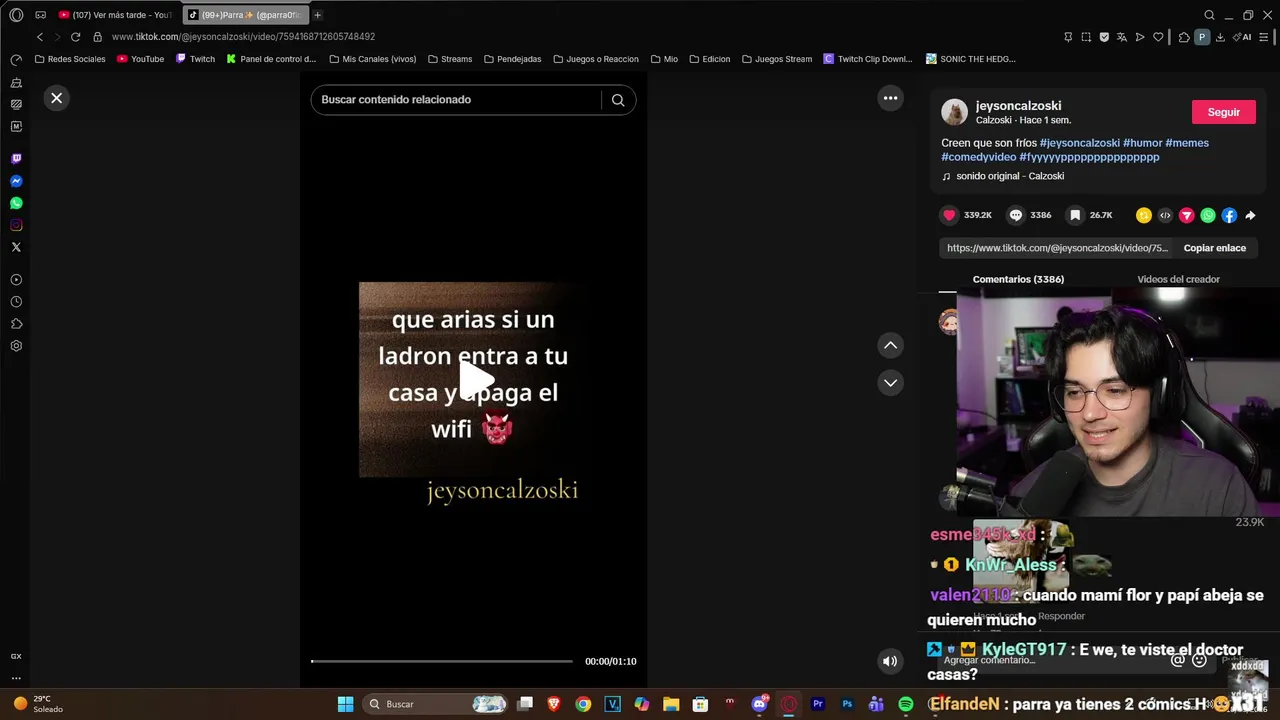Viewport: 1280px width, 720px height.
Task: Go to previous video arrow
Action: [890, 345]
